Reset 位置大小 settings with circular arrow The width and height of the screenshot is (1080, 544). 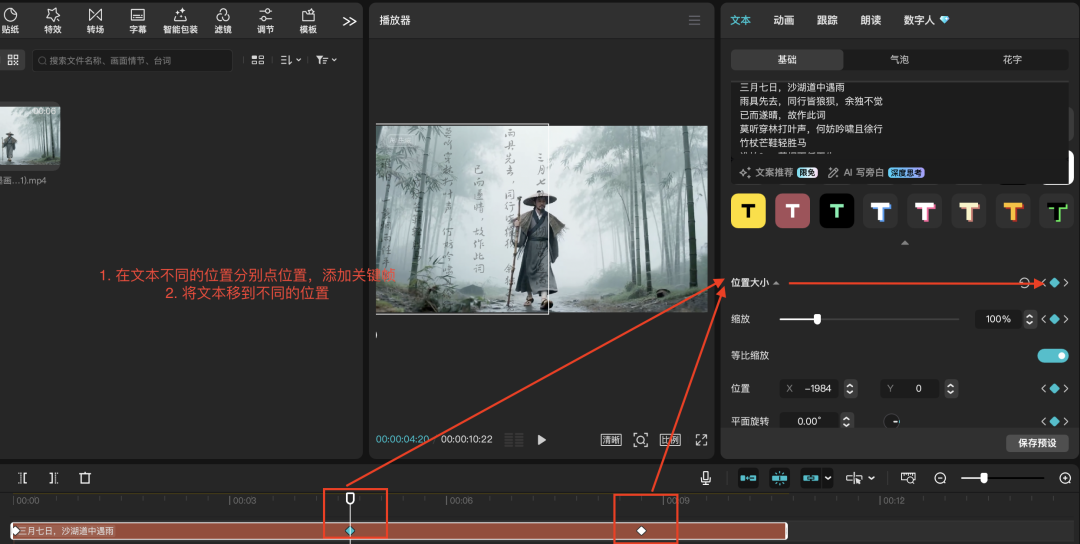1024,282
